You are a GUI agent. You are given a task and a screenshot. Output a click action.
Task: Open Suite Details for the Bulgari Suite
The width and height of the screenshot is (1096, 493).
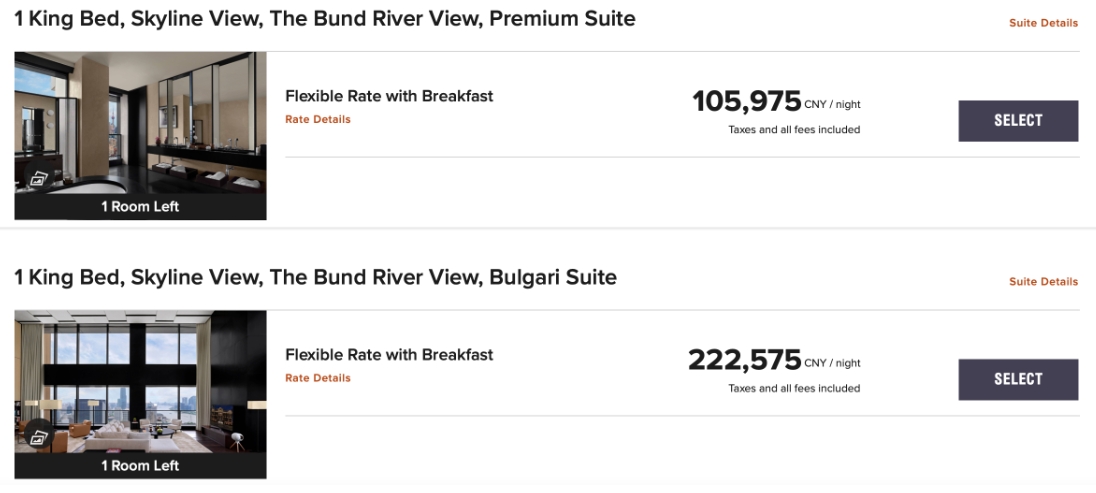(x=1043, y=282)
